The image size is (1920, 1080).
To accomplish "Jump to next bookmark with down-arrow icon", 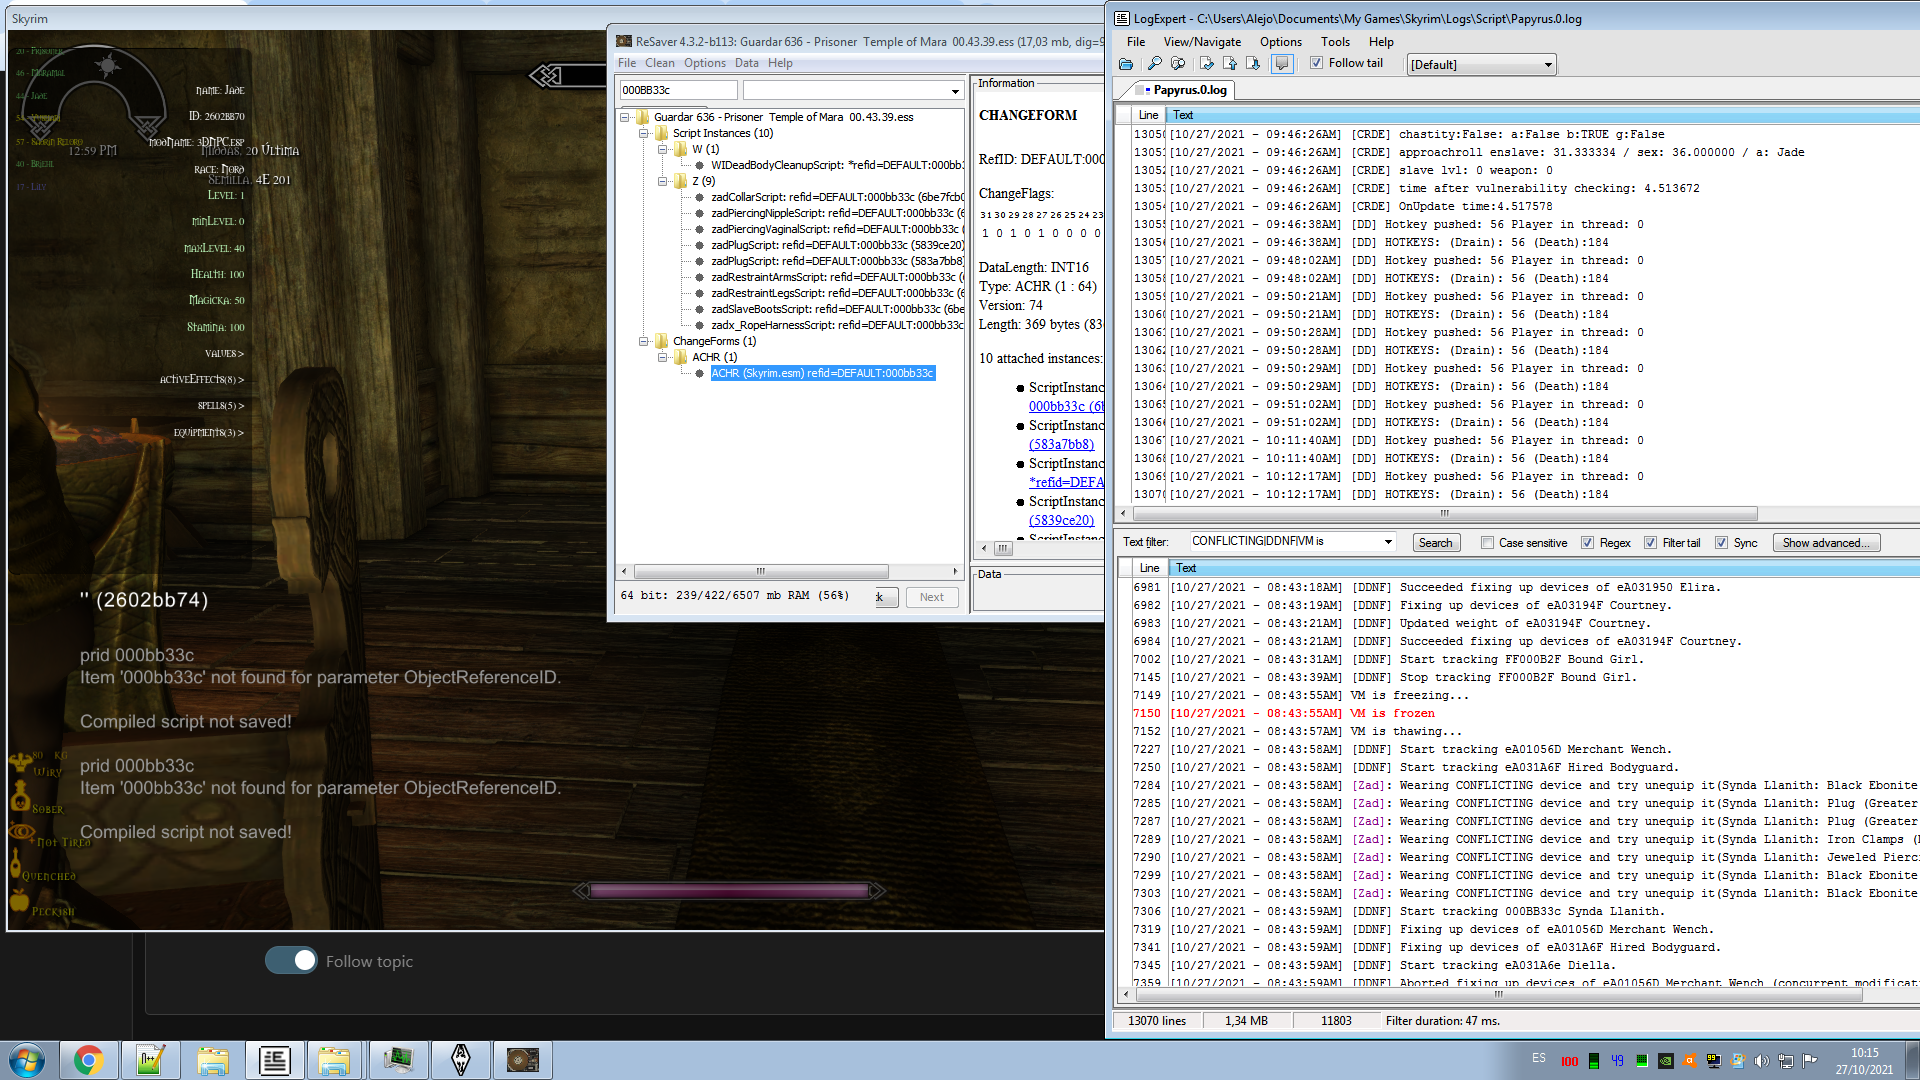I will pos(1252,64).
